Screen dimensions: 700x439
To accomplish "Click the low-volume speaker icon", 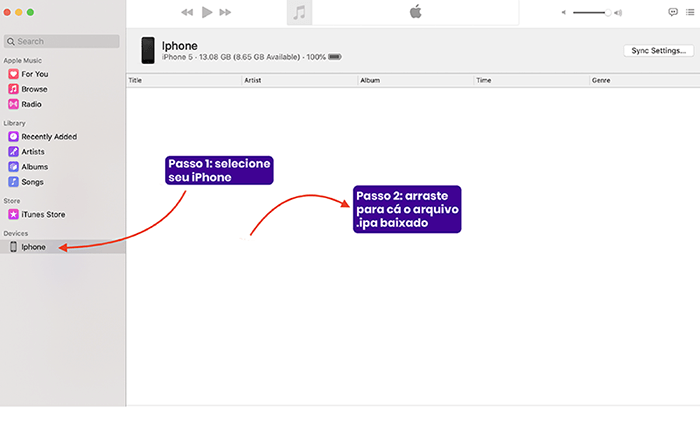I will [x=564, y=13].
